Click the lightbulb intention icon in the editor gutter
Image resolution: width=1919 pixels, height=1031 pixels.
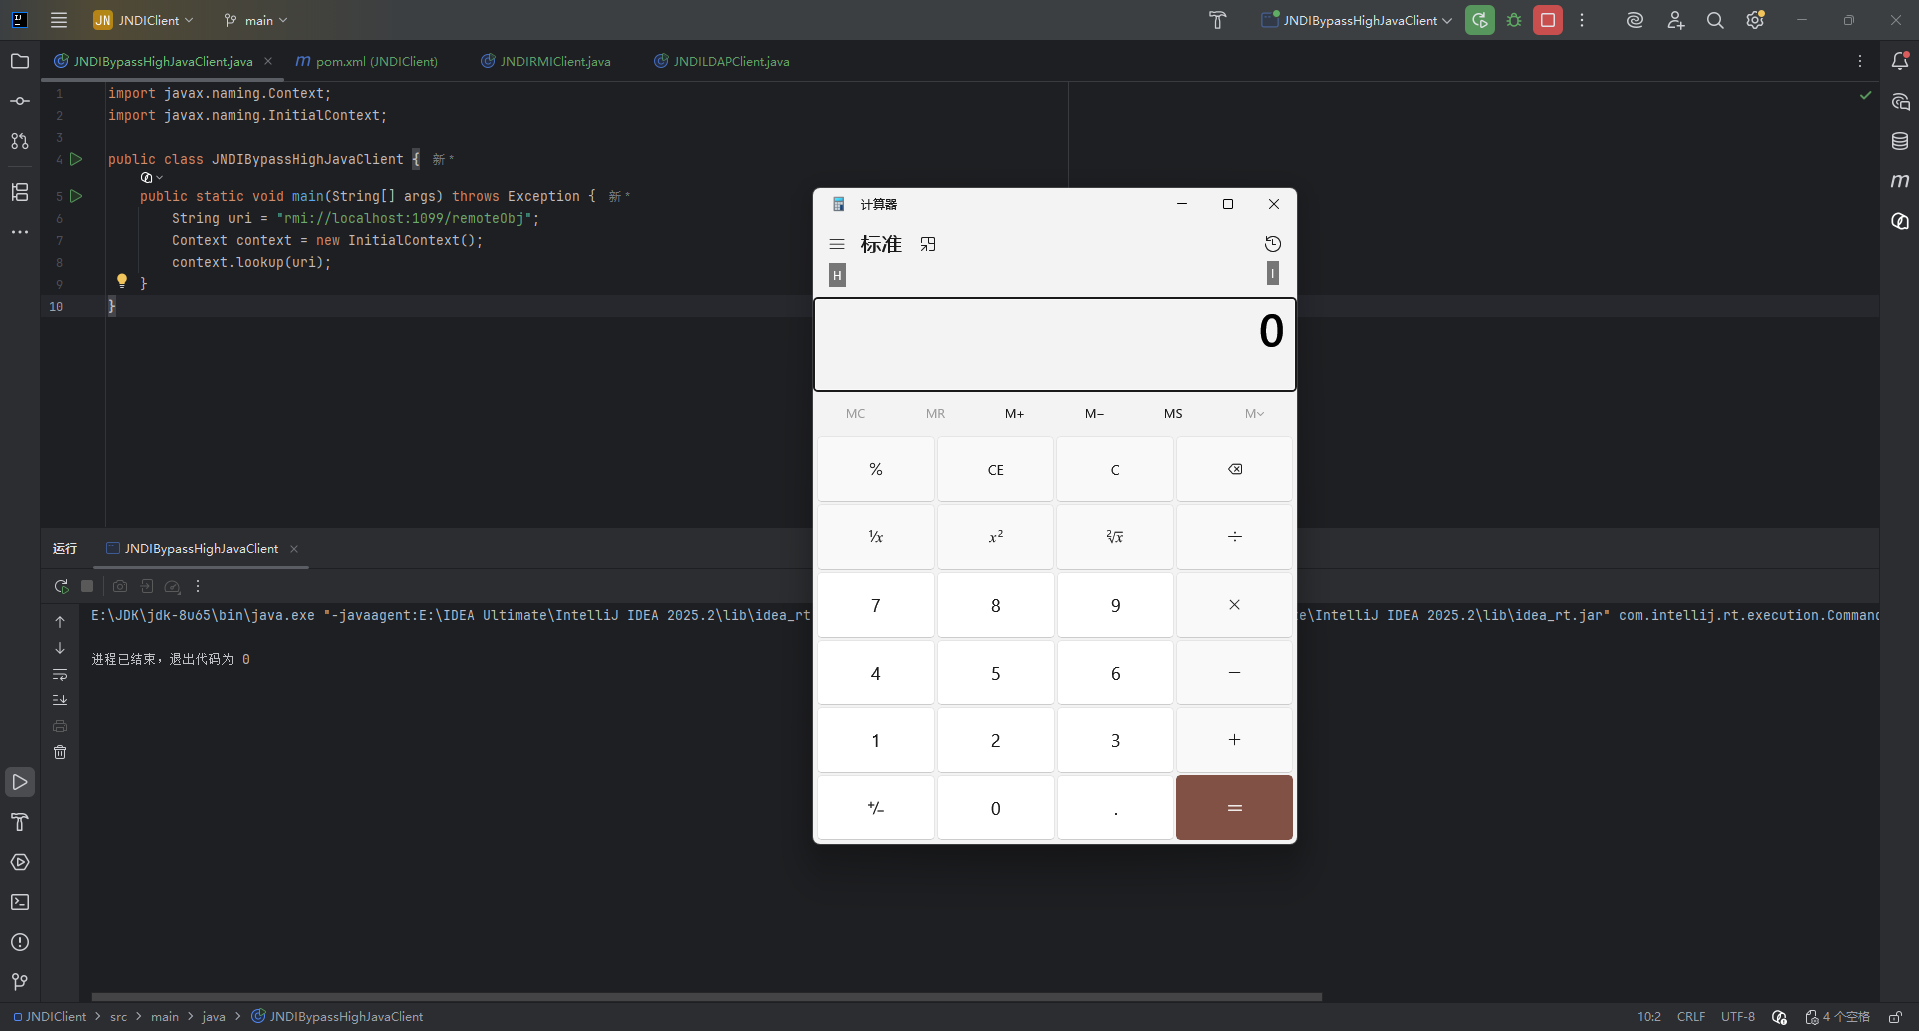tap(122, 281)
